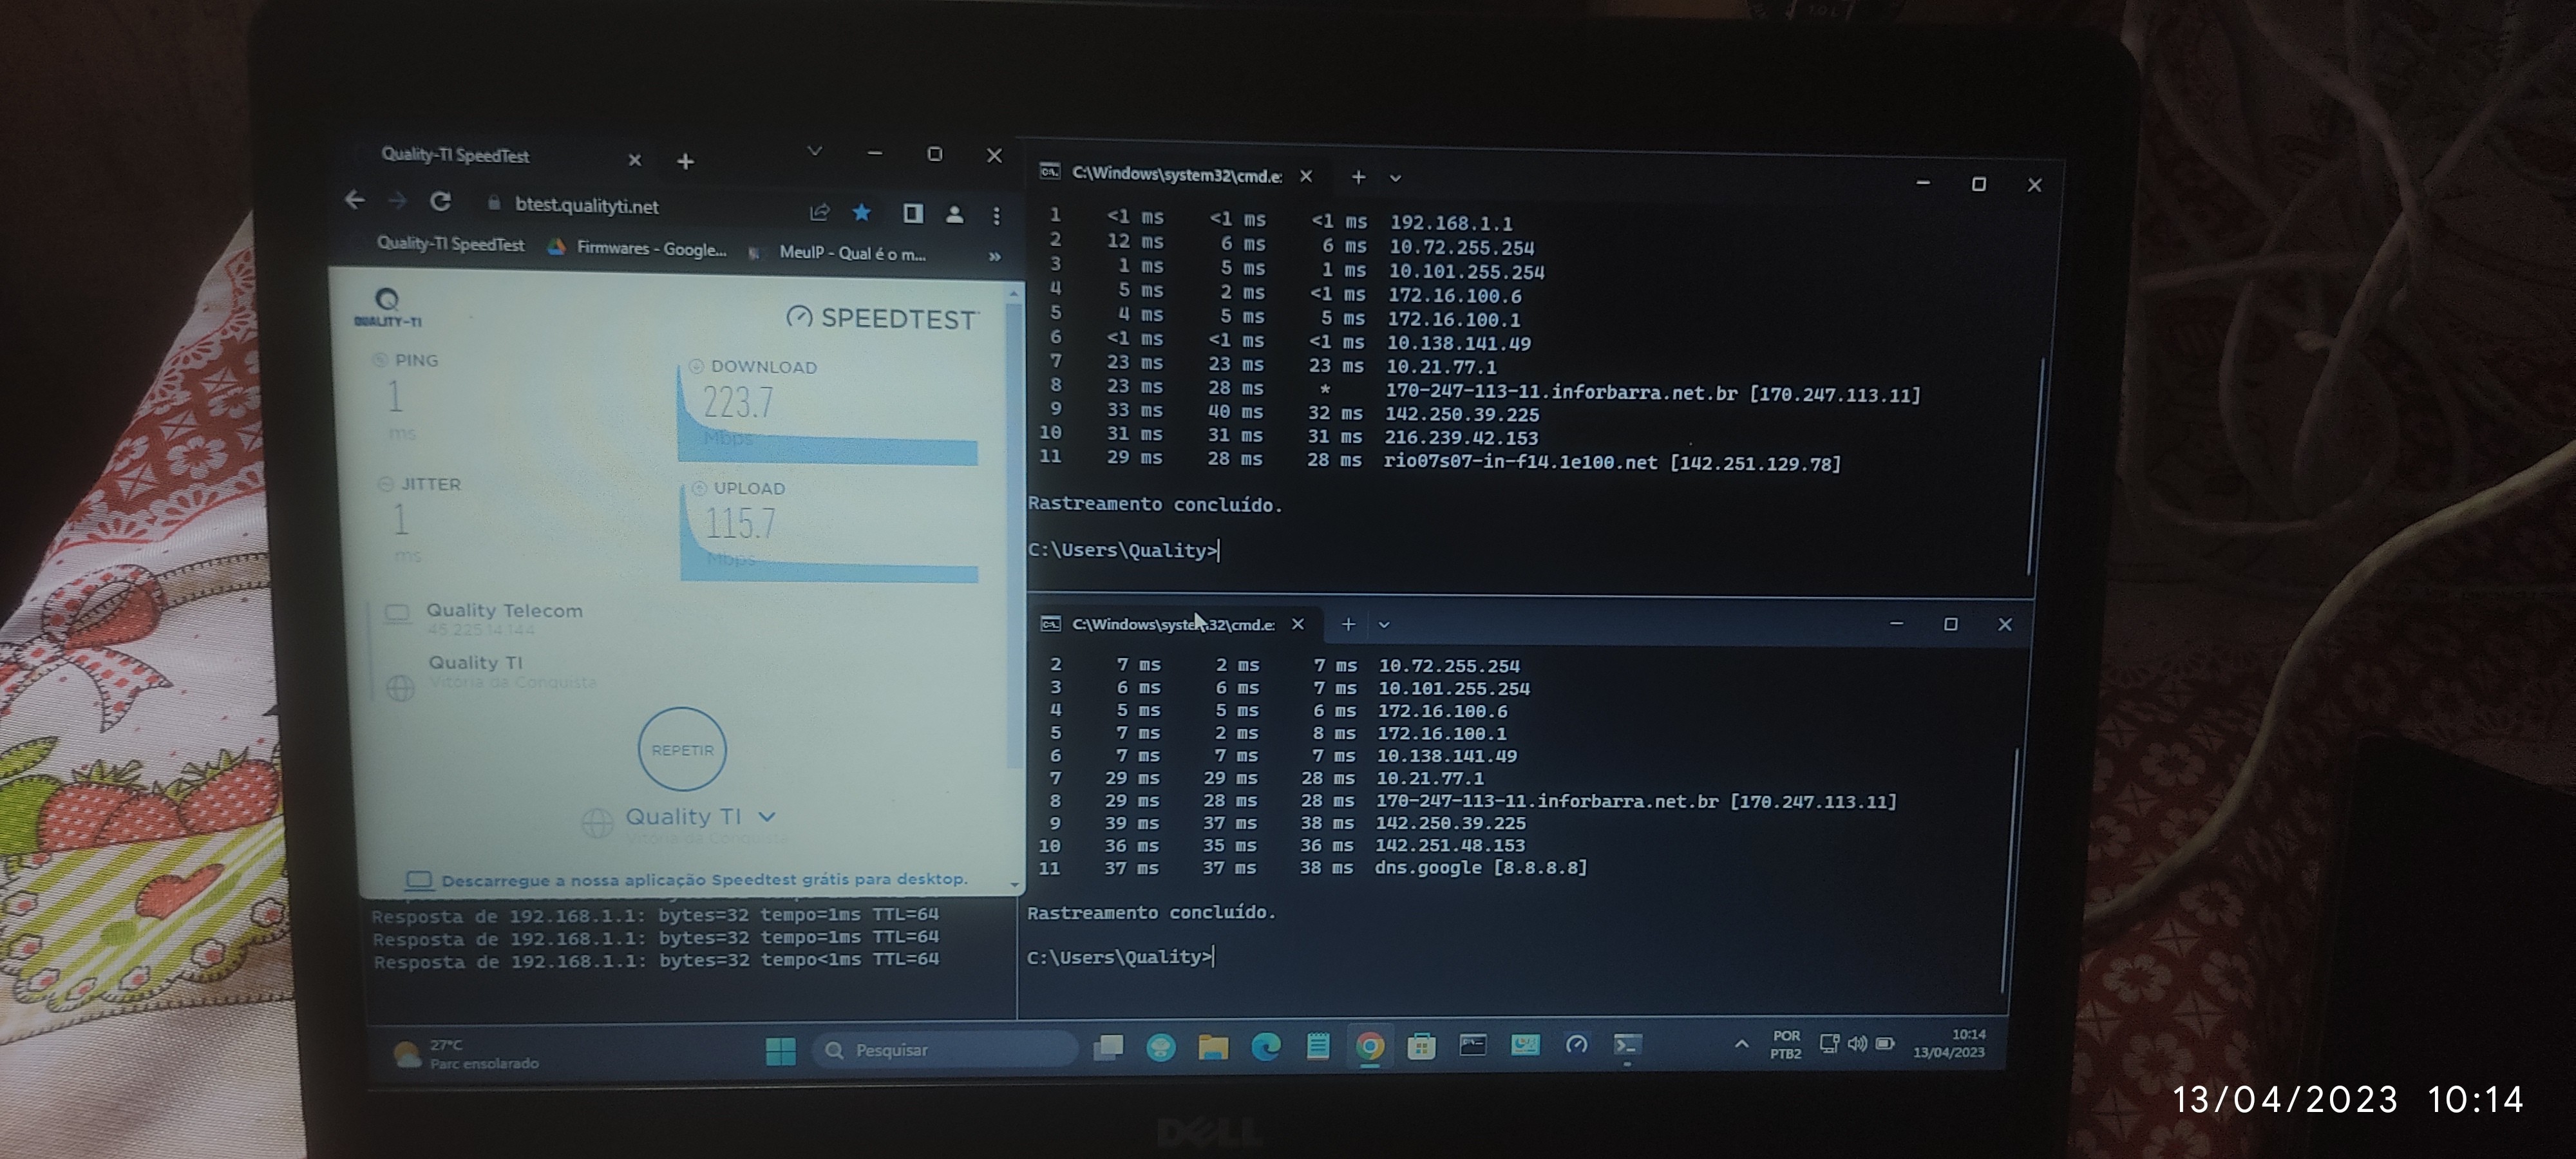2576x1159 pixels.
Task: Toggle the Chrome side panel icon
Action: [912, 213]
